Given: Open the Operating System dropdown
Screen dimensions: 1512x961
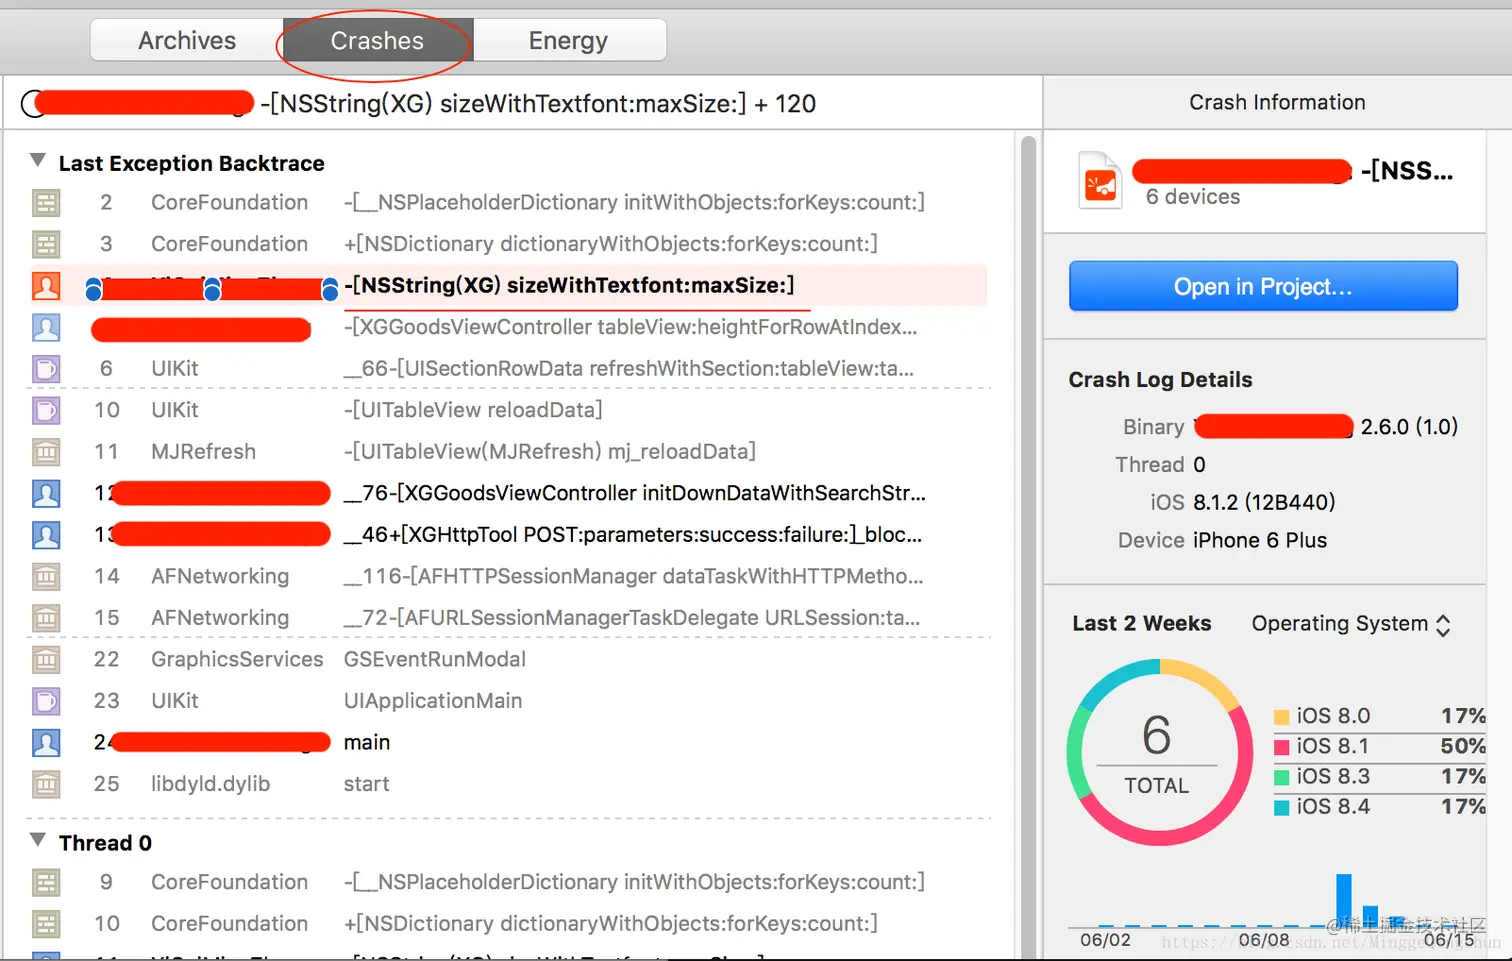Looking at the screenshot, I should [x=1350, y=624].
